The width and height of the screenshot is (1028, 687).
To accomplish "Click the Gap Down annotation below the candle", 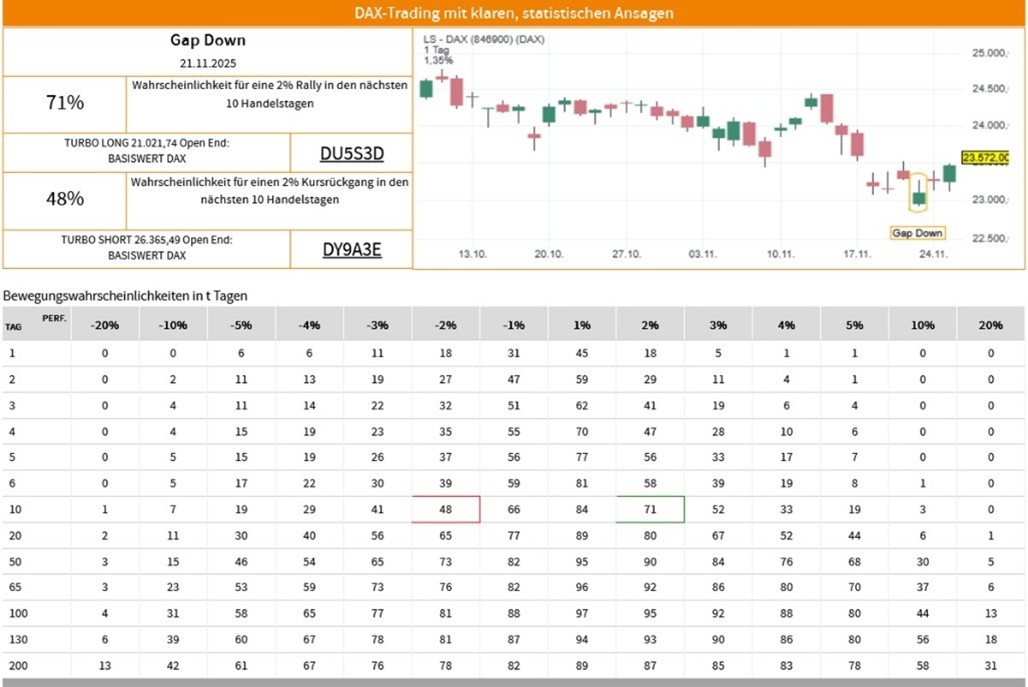I will (917, 233).
